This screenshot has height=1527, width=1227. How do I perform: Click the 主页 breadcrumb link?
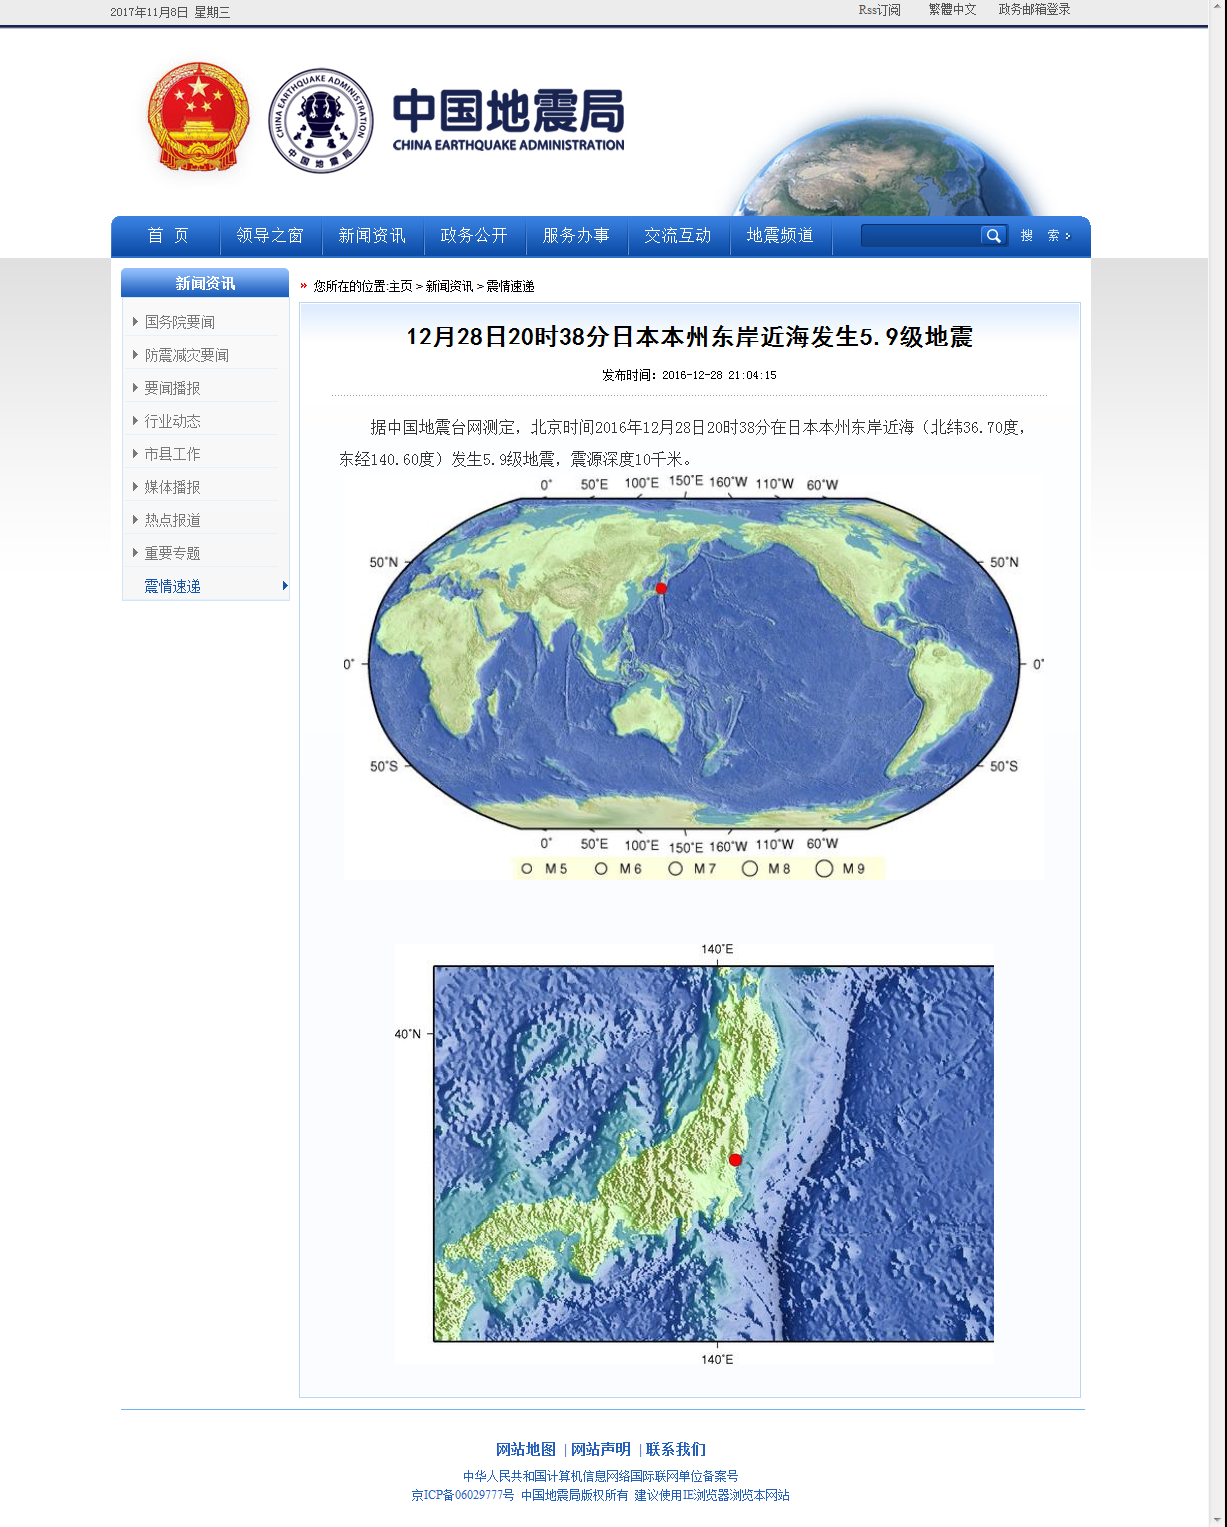point(400,286)
